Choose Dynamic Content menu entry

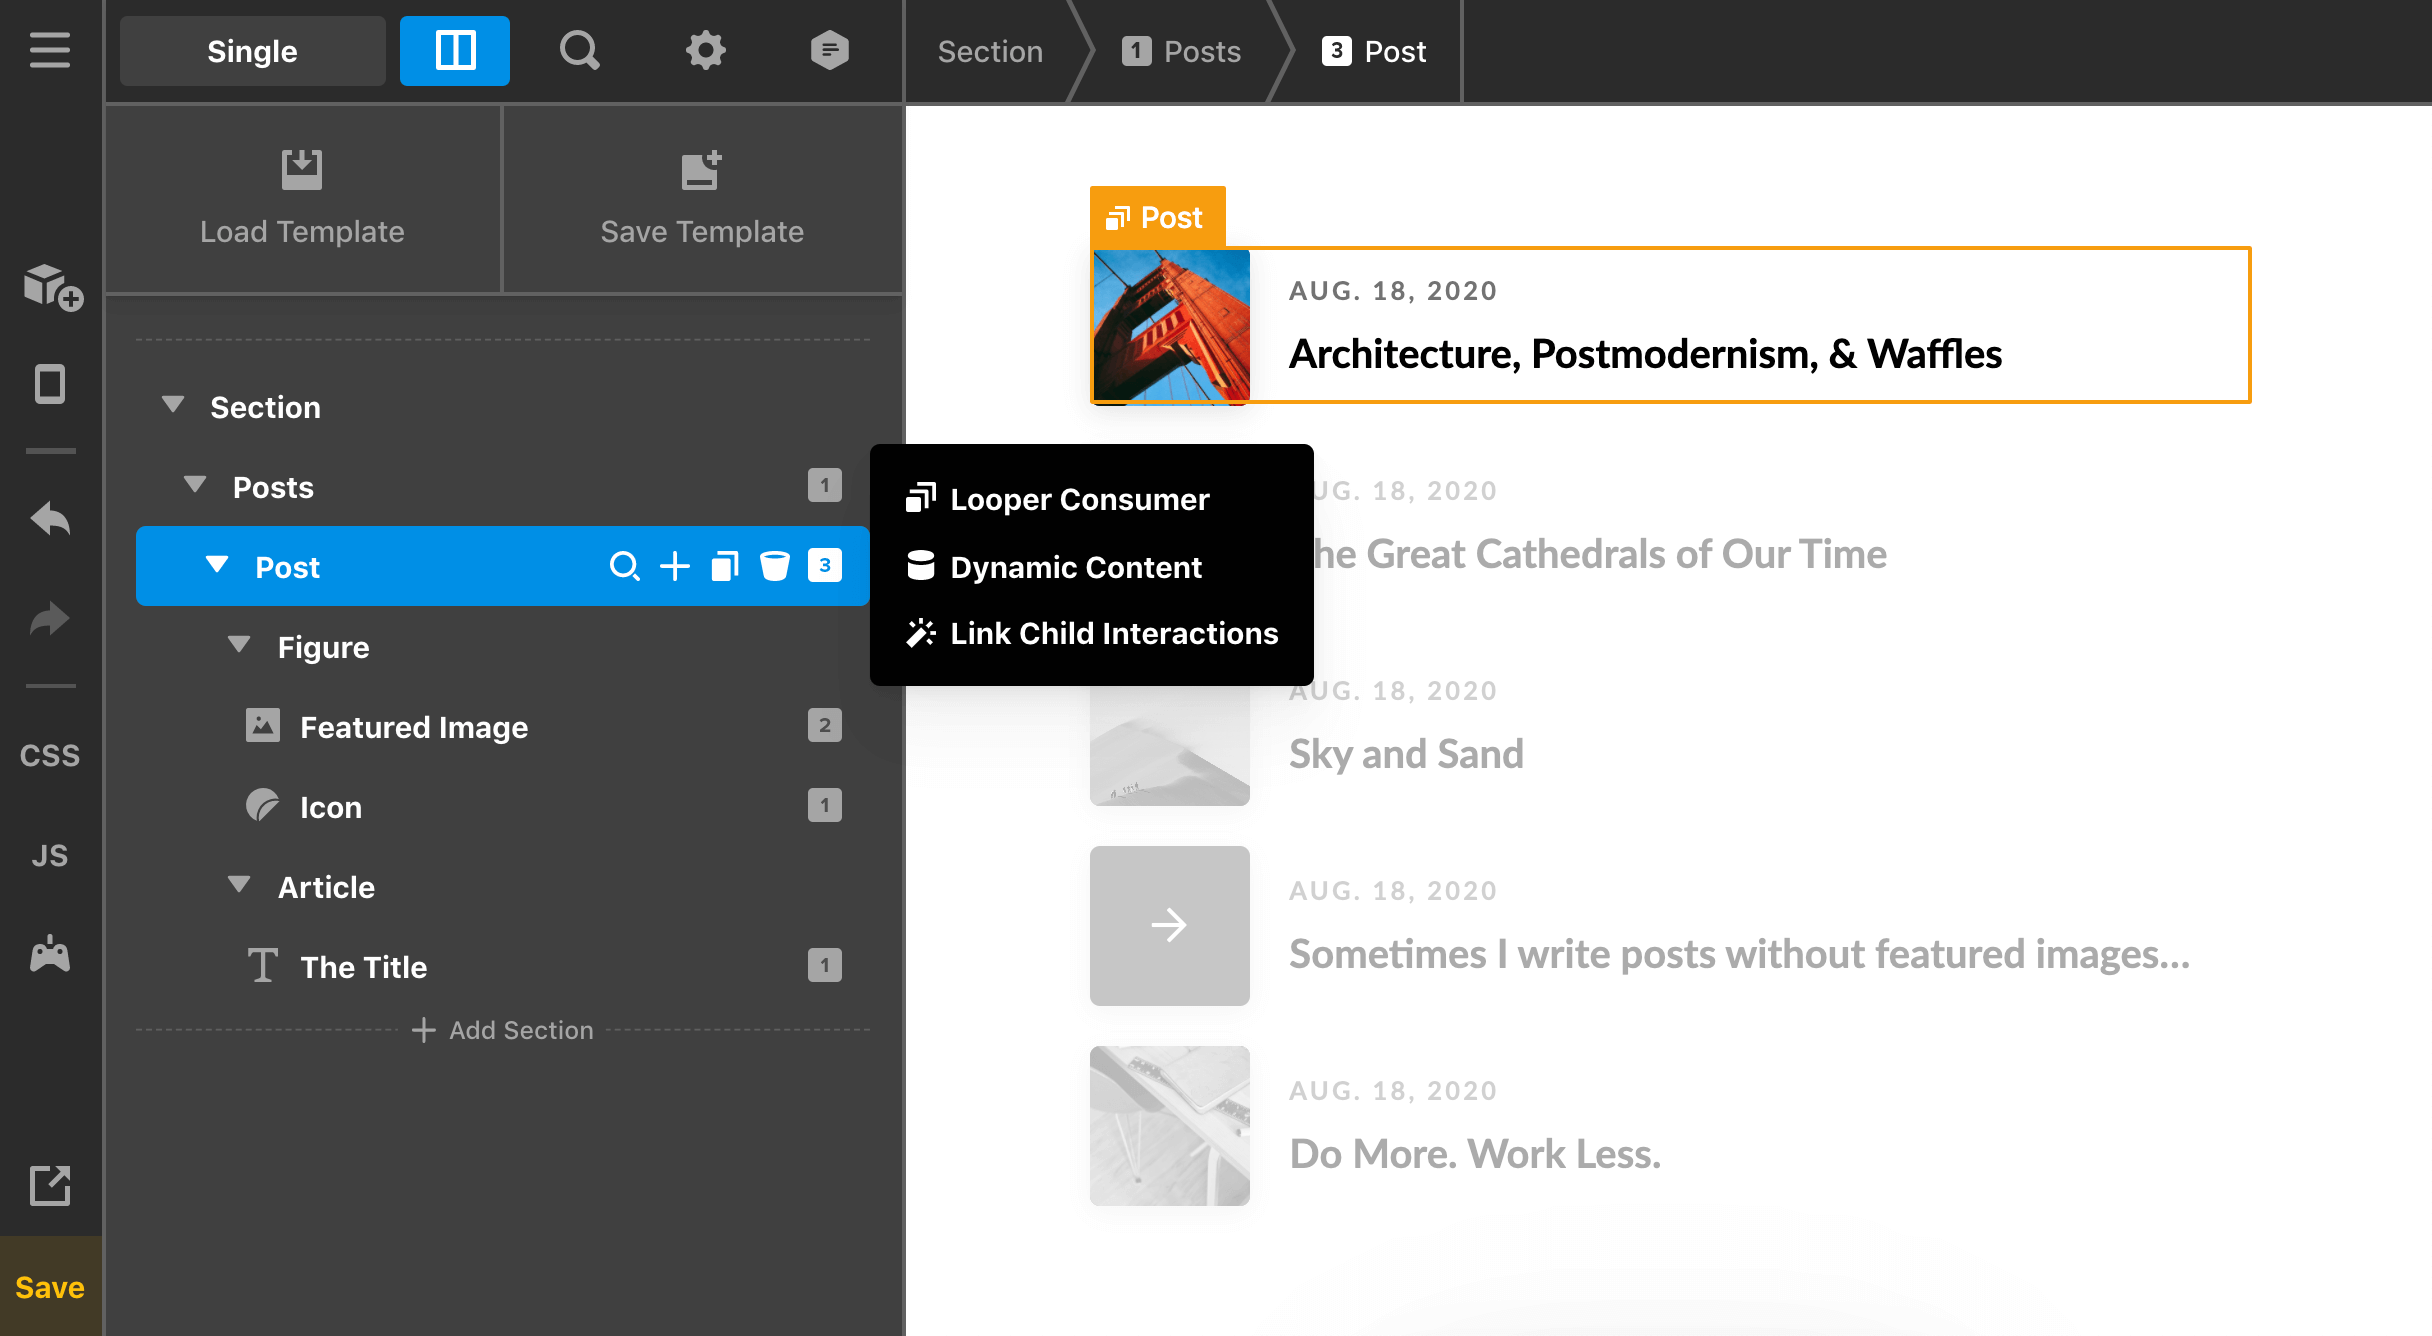tap(1075, 567)
